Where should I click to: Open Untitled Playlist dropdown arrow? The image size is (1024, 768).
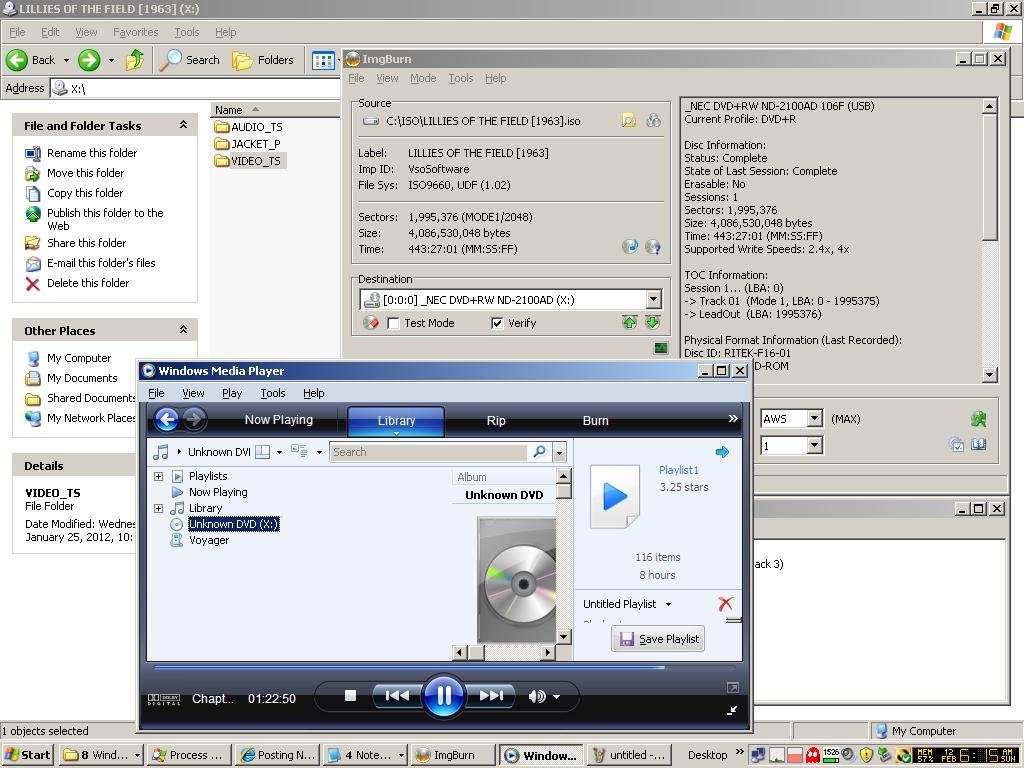pos(668,605)
